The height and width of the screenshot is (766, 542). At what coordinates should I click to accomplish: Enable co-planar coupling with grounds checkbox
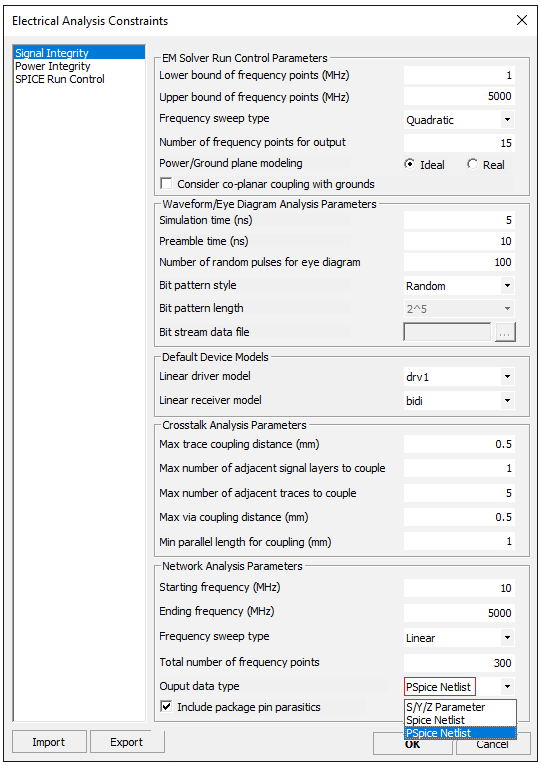(x=166, y=184)
